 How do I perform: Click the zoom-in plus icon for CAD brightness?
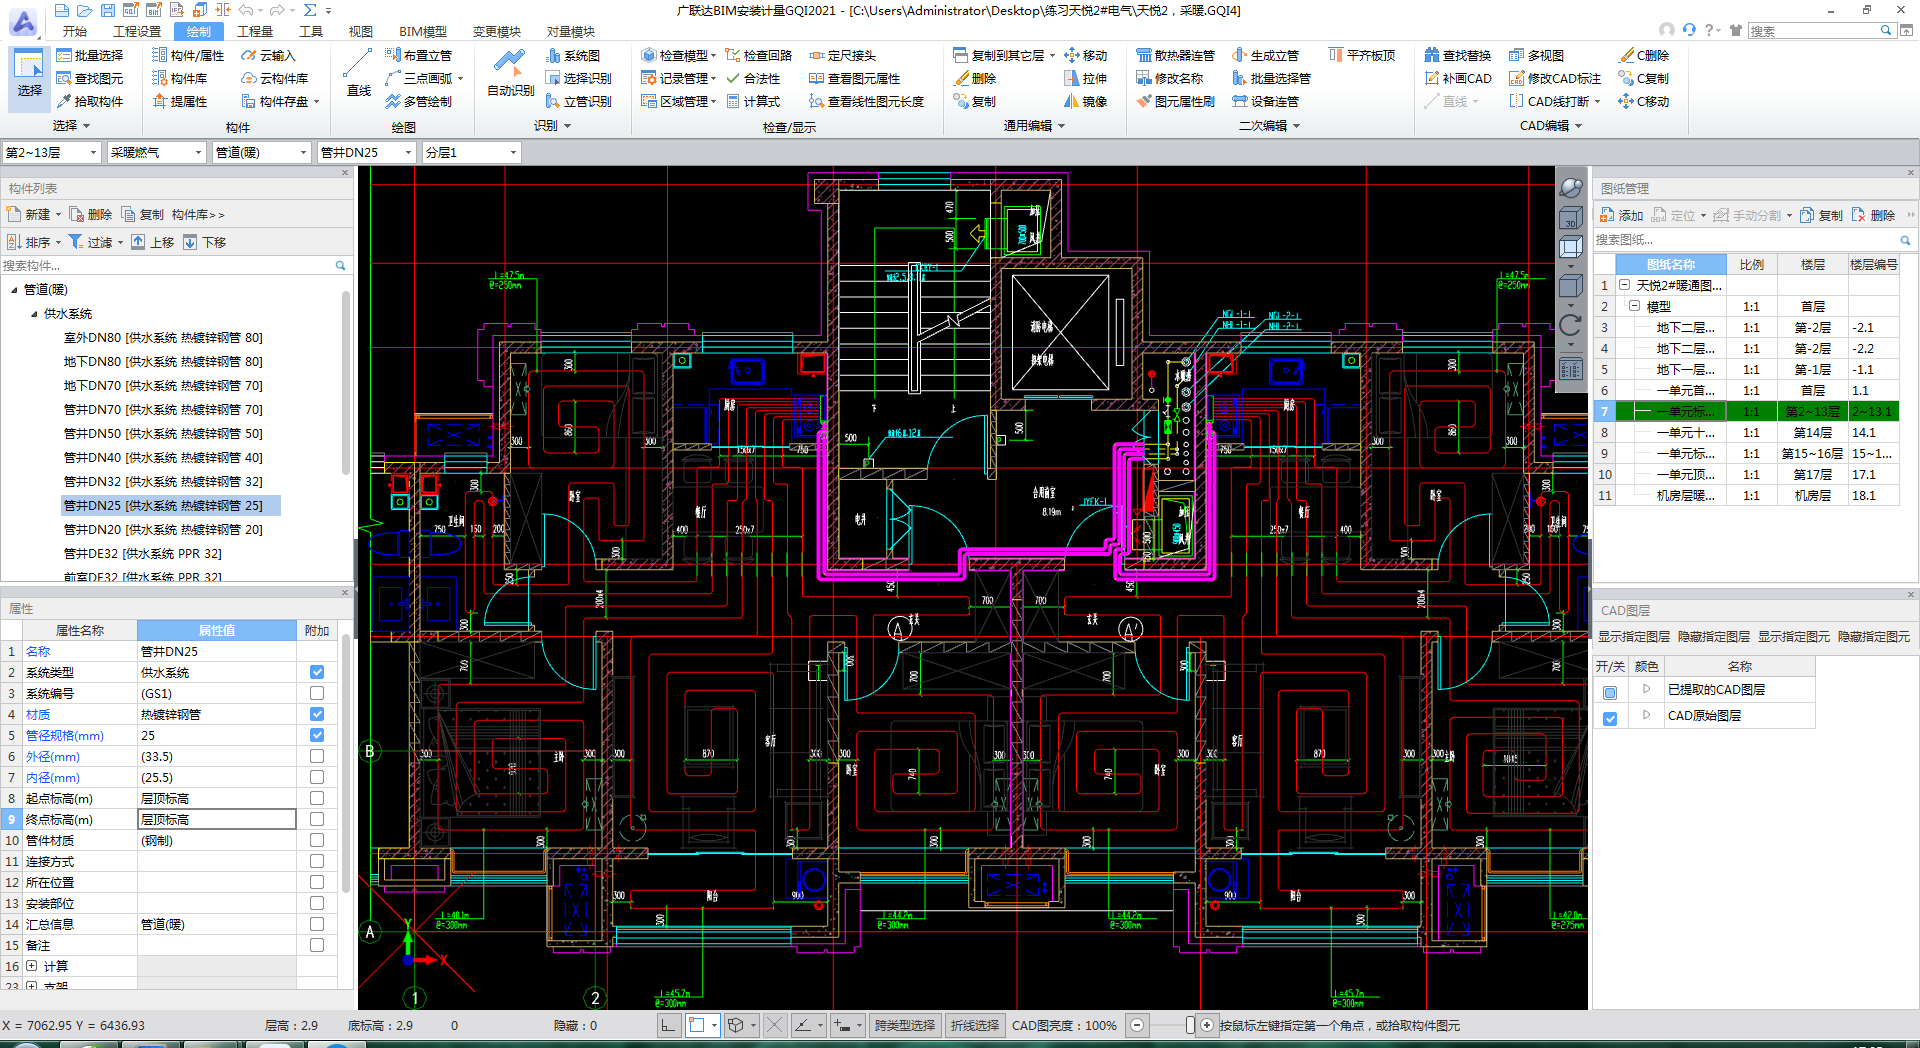coord(1207,1026)
